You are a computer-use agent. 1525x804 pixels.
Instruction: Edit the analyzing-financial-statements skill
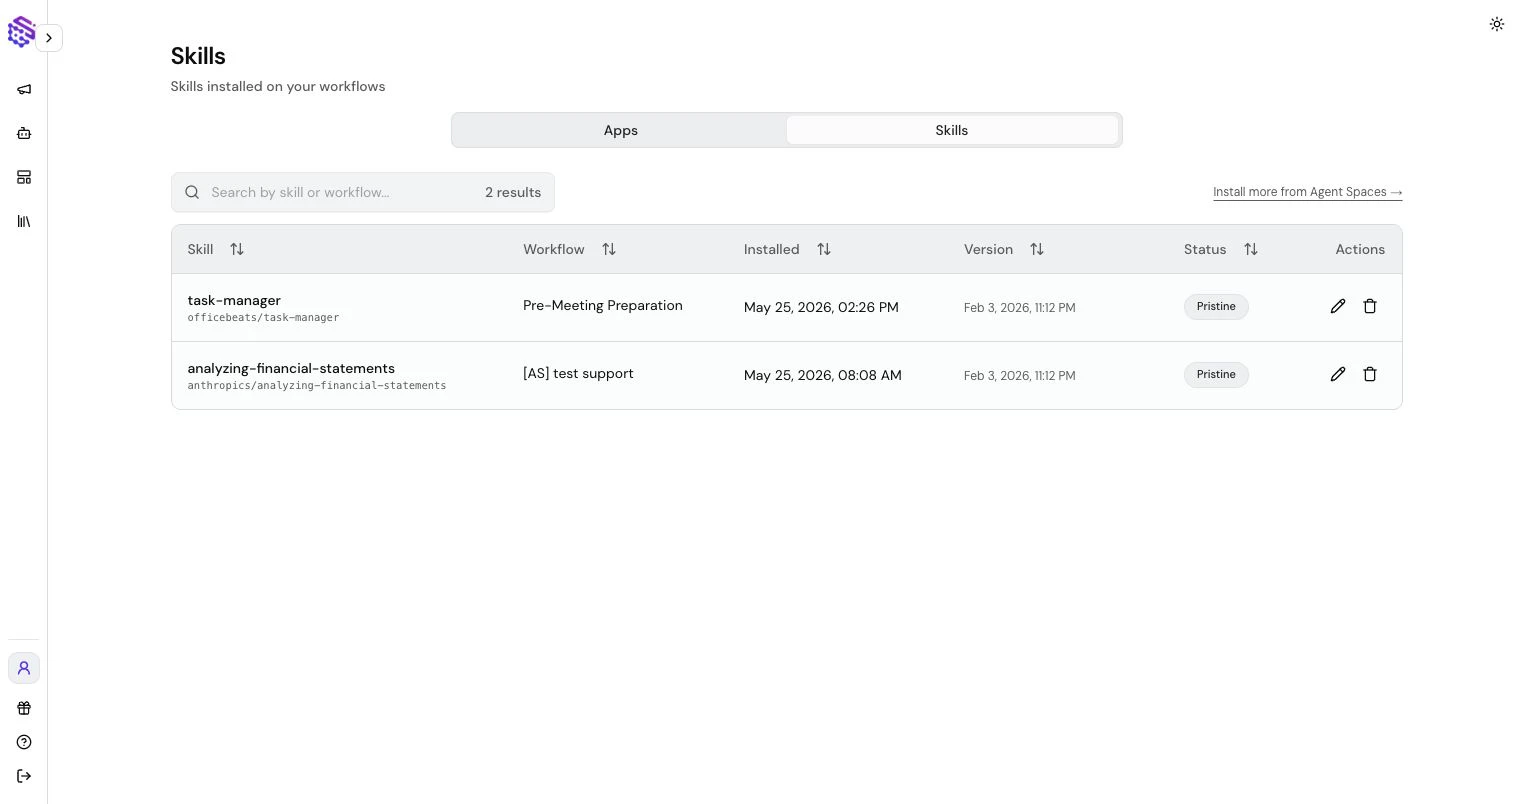point(1338,374)
